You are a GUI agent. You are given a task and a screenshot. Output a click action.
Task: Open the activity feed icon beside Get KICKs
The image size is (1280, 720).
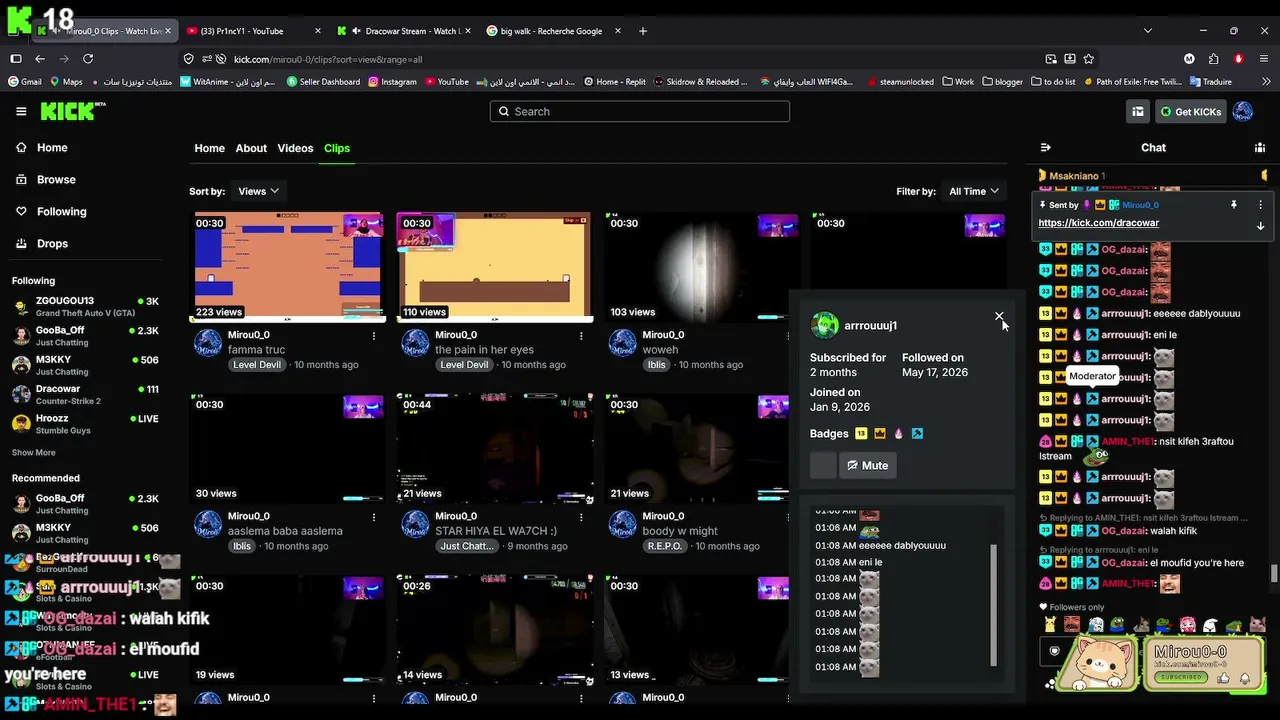point(1138,112)
